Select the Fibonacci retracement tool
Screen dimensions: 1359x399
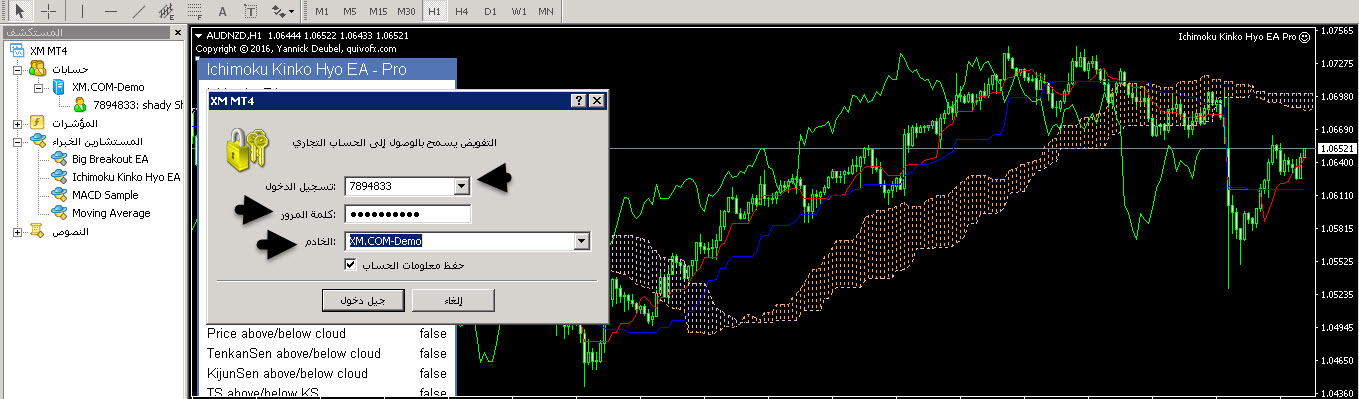point(194,11)
